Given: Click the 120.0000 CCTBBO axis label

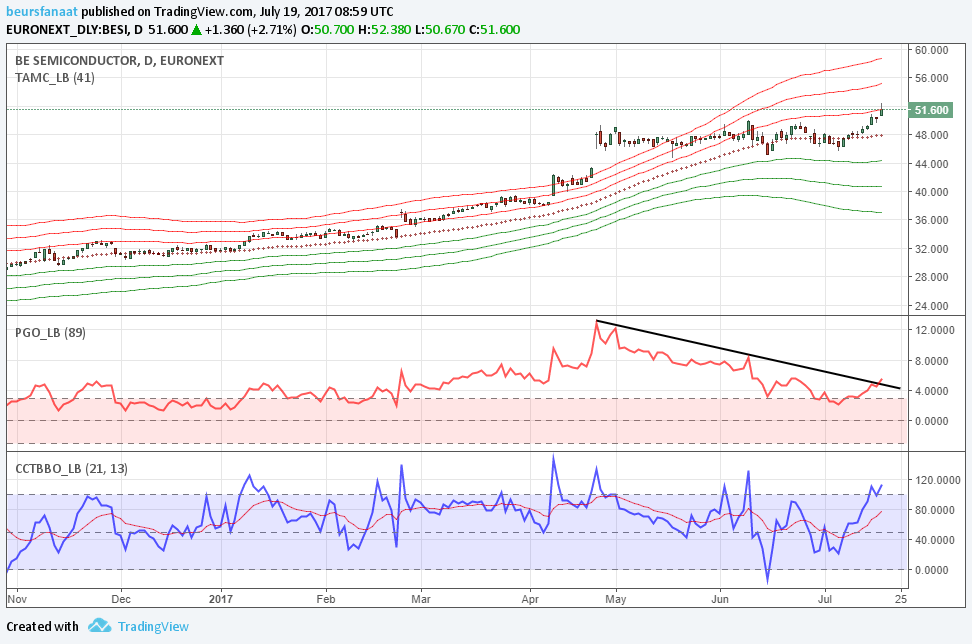Looking at the screenshot, I should point(938,480).
